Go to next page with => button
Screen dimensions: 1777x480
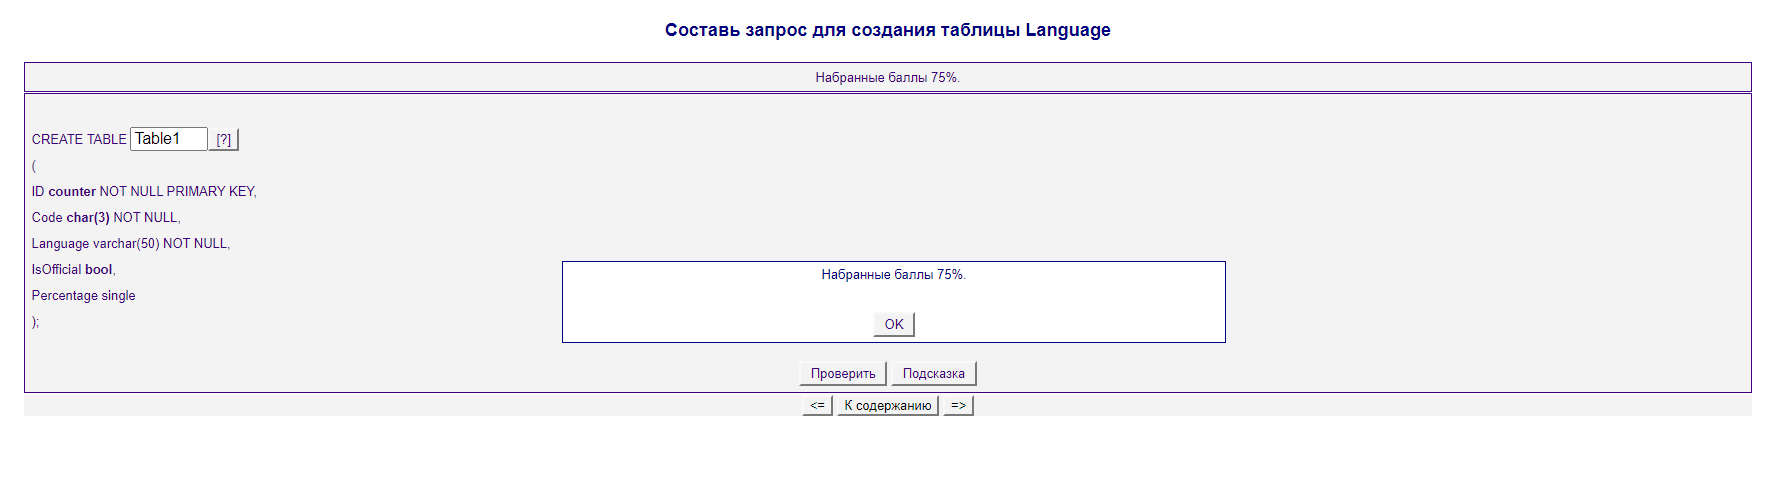(x=958, y=405)
